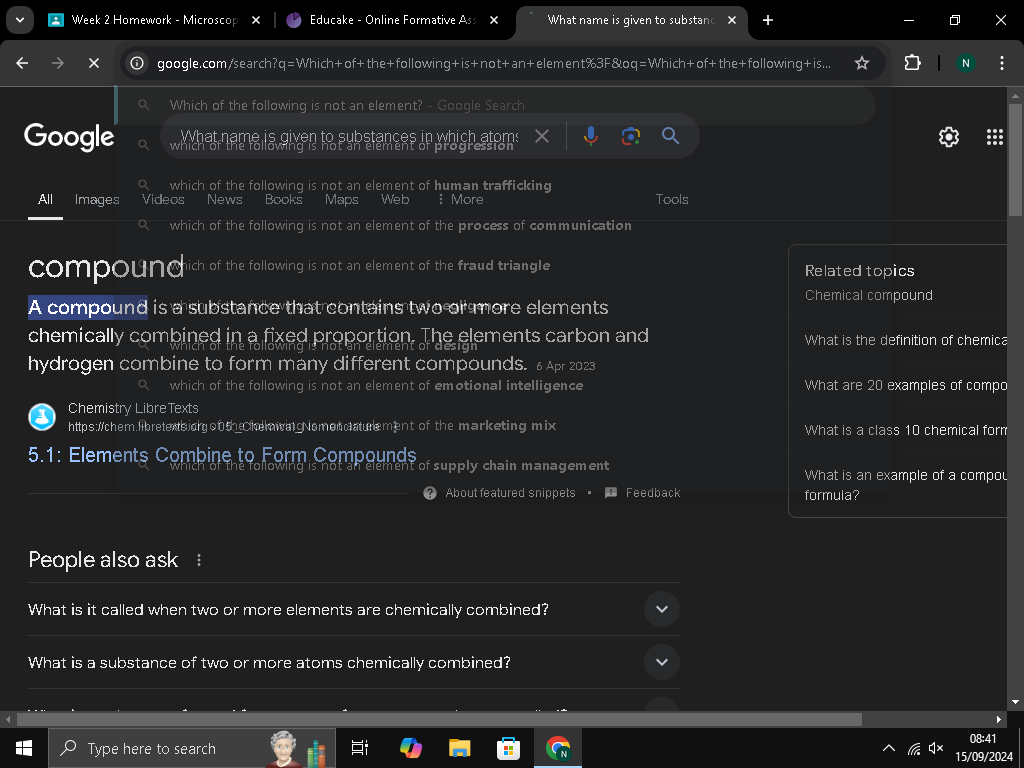Start voice search with microphone icon
The width and height of the screenshot is (1024, 768).
(590, 136)
